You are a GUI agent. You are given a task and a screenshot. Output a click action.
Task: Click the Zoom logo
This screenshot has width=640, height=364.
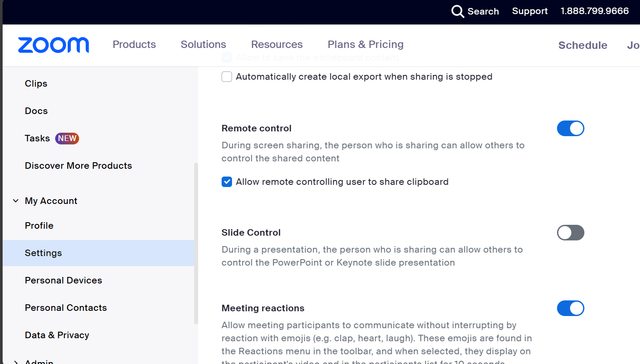tap(53, 45)
